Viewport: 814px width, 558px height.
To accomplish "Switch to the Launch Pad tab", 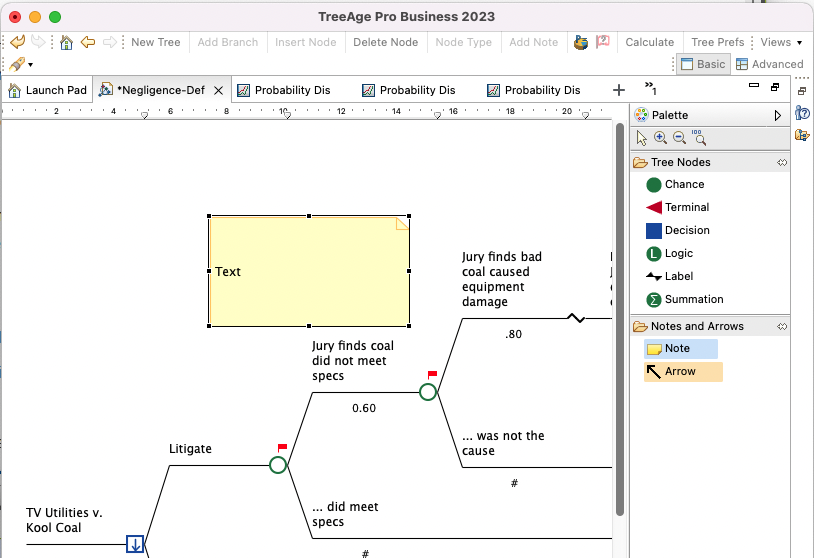I will [x=47, y=90].
